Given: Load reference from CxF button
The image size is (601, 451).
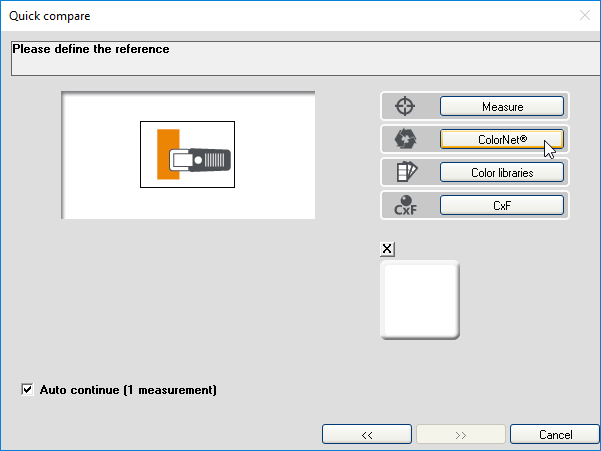Looking at the screenshot, I should click(502, 205).
